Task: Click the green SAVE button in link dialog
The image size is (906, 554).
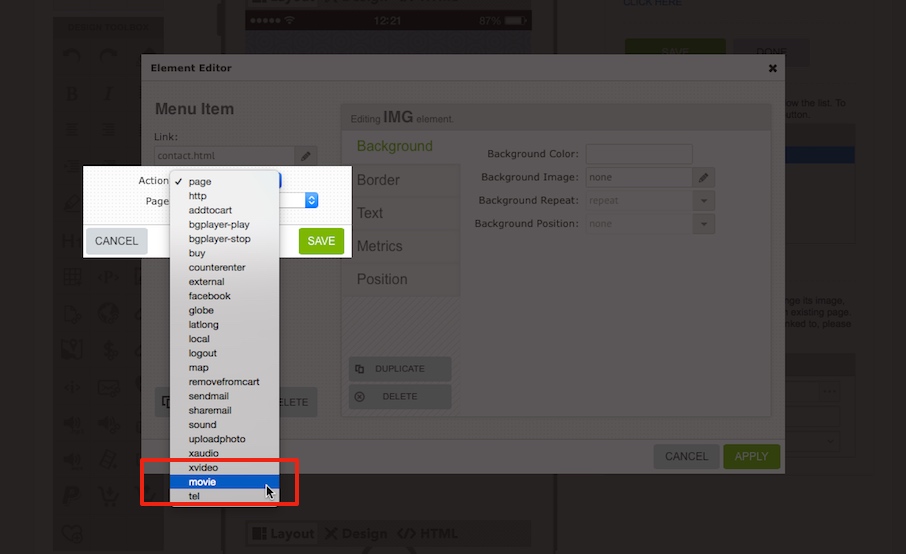Action: point(321,241)
